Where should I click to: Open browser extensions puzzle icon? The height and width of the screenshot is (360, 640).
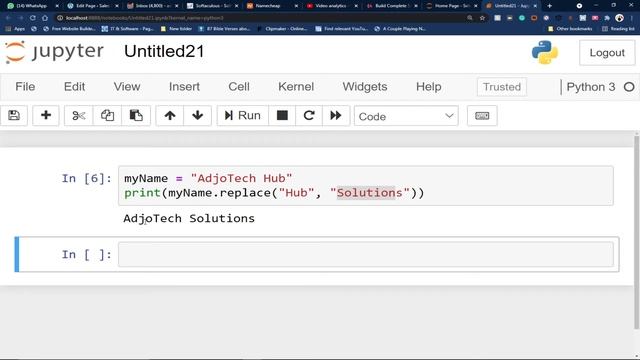tap(607, 18)
